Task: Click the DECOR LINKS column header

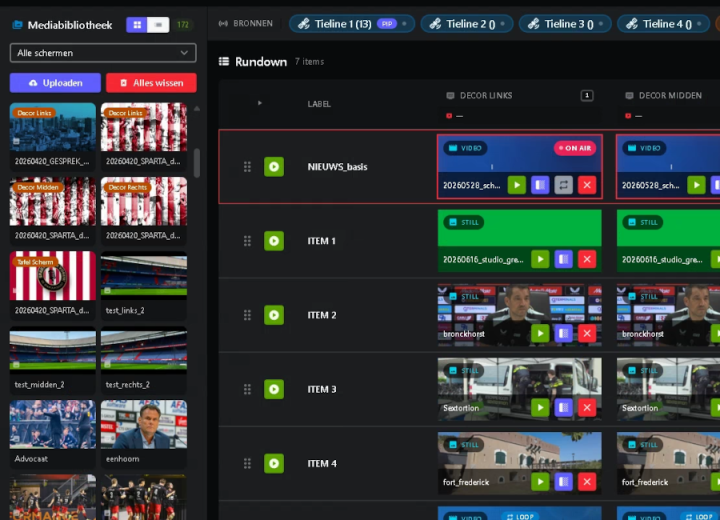Action: tap(486, 96)
